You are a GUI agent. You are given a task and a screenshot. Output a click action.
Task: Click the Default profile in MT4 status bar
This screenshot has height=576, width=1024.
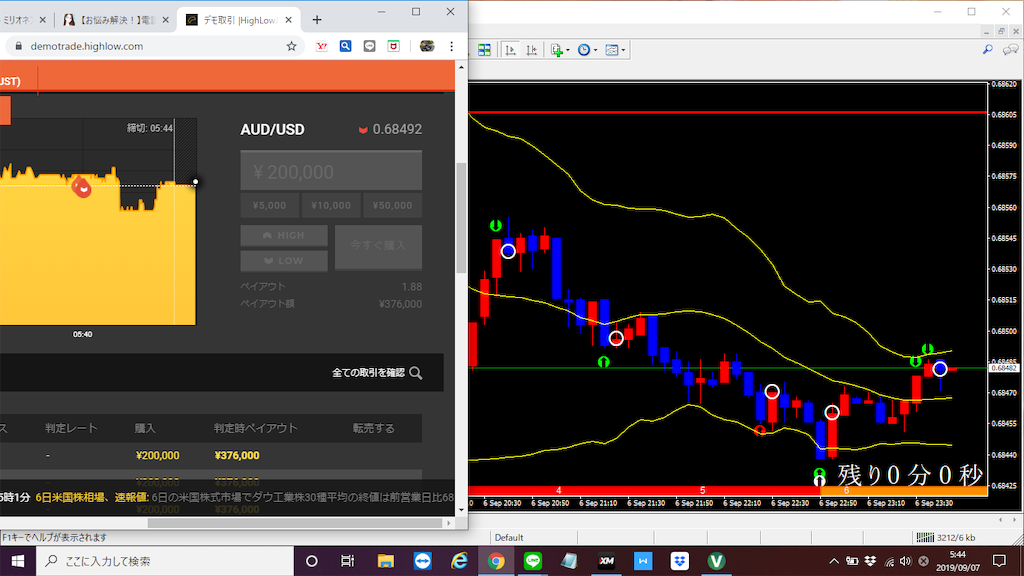click(x=509, y=537)
